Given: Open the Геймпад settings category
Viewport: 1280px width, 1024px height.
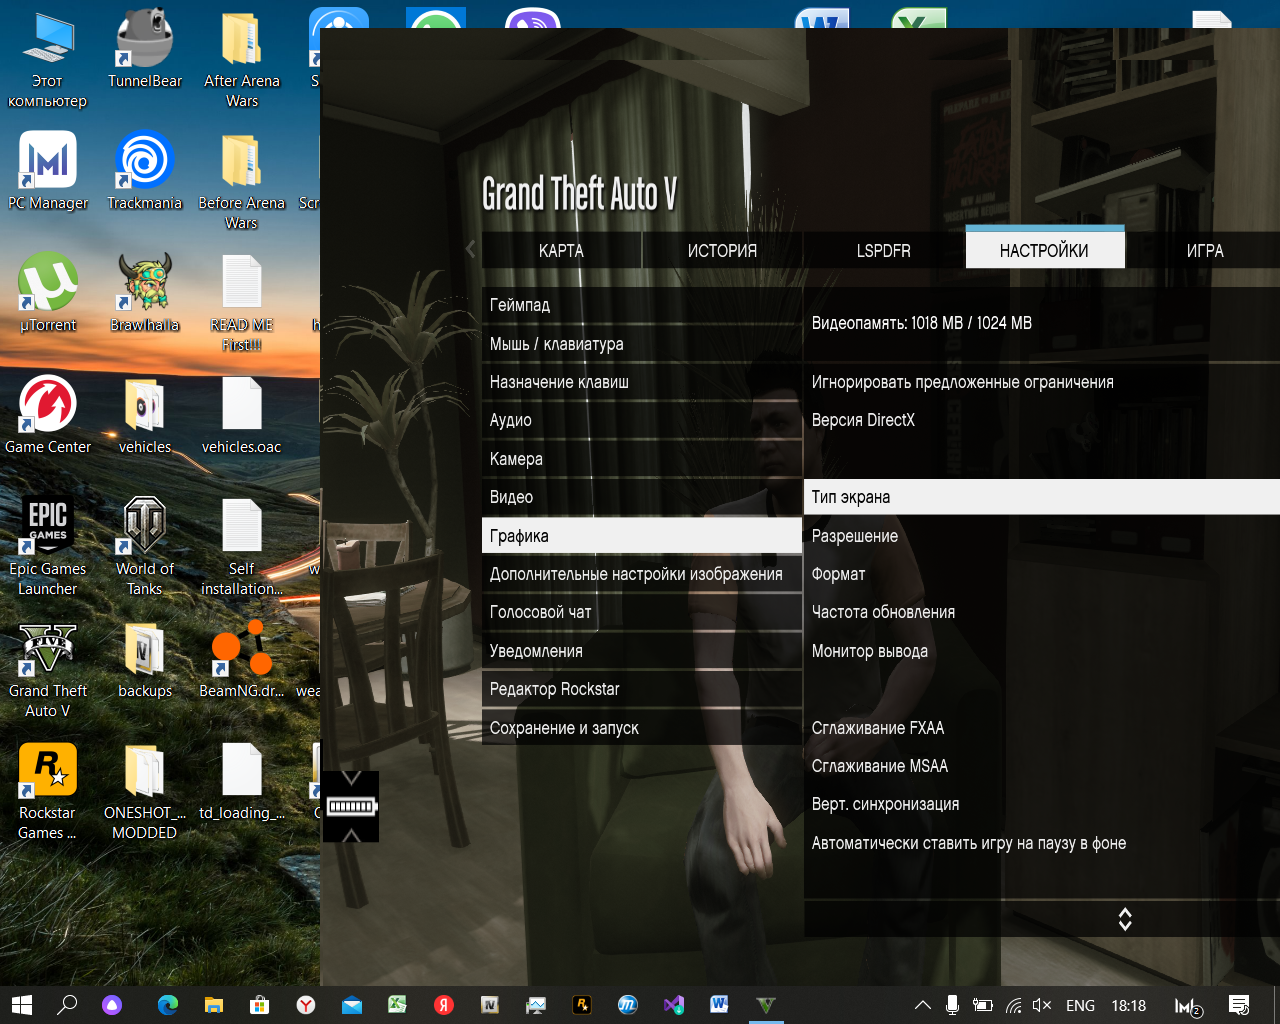Looking at the screenshot, I should tap(642, 305).
